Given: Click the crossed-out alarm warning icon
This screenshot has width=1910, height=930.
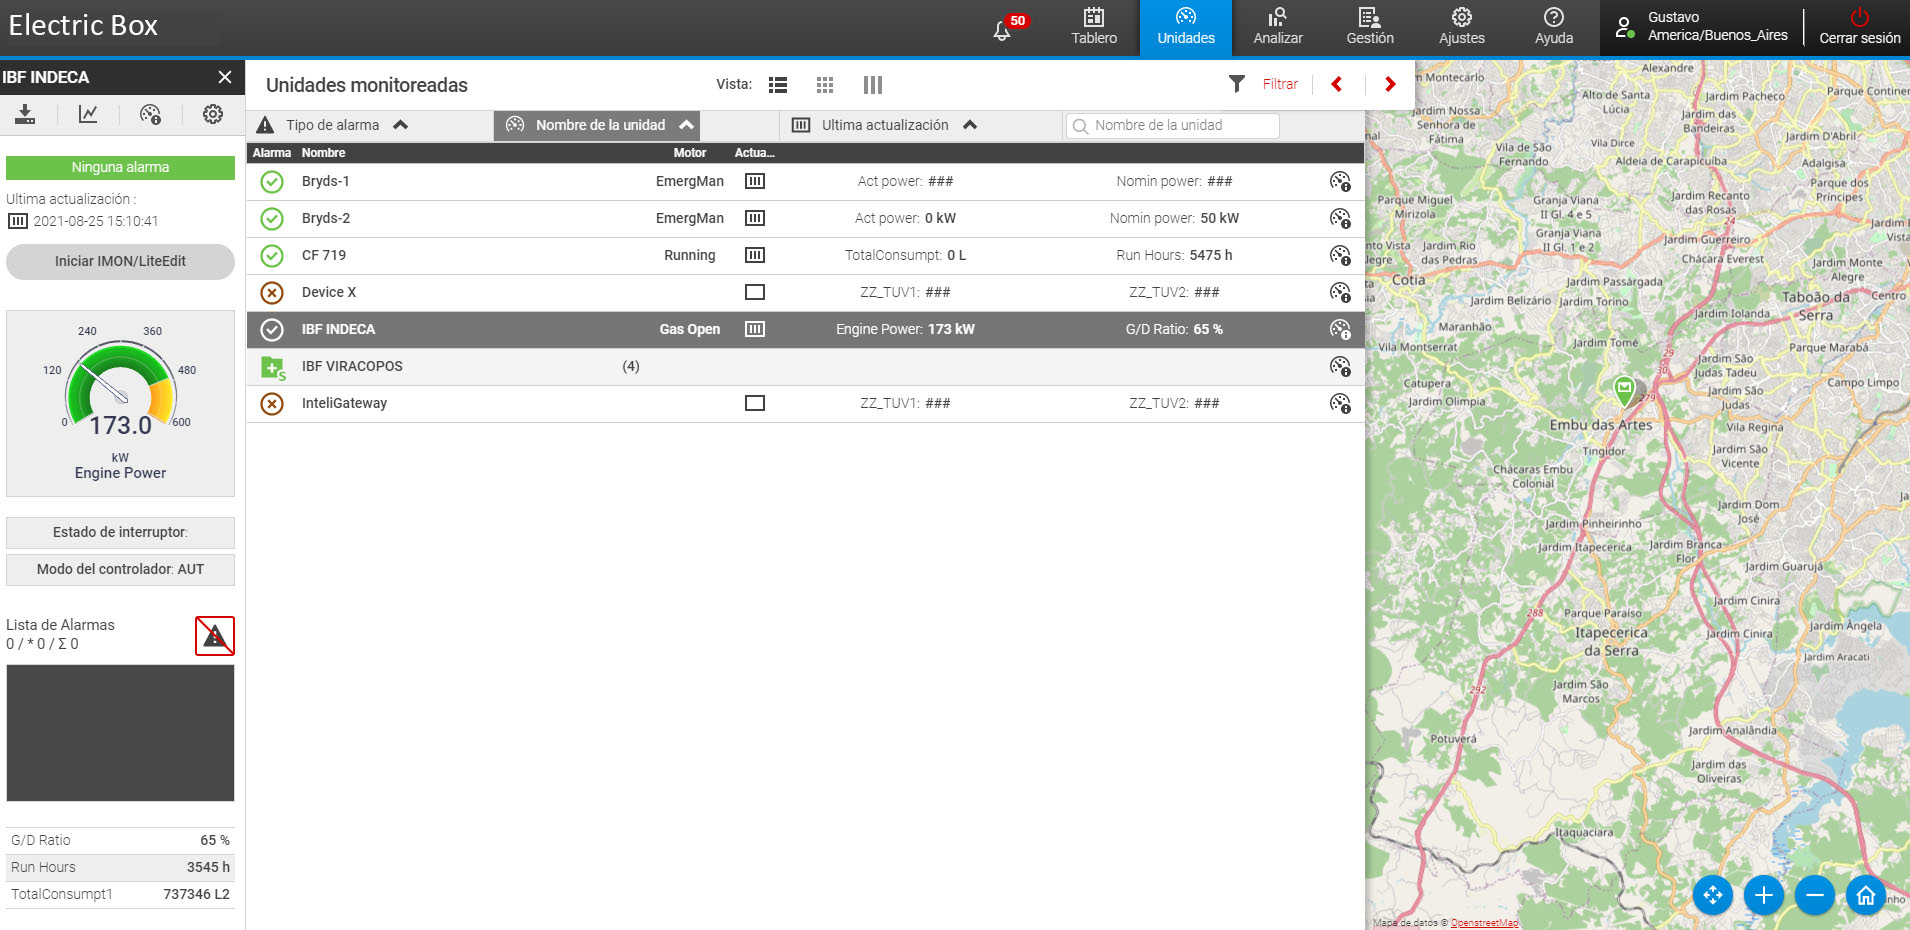Looking at the screenshot, I should point(214,636).
